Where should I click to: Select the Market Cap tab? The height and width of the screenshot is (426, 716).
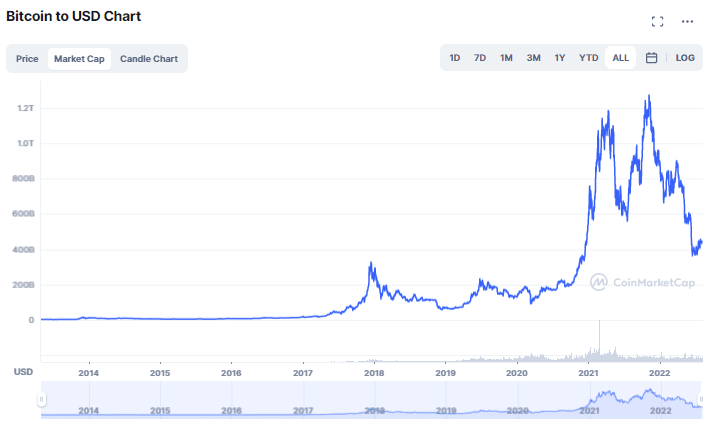[79, 59]
